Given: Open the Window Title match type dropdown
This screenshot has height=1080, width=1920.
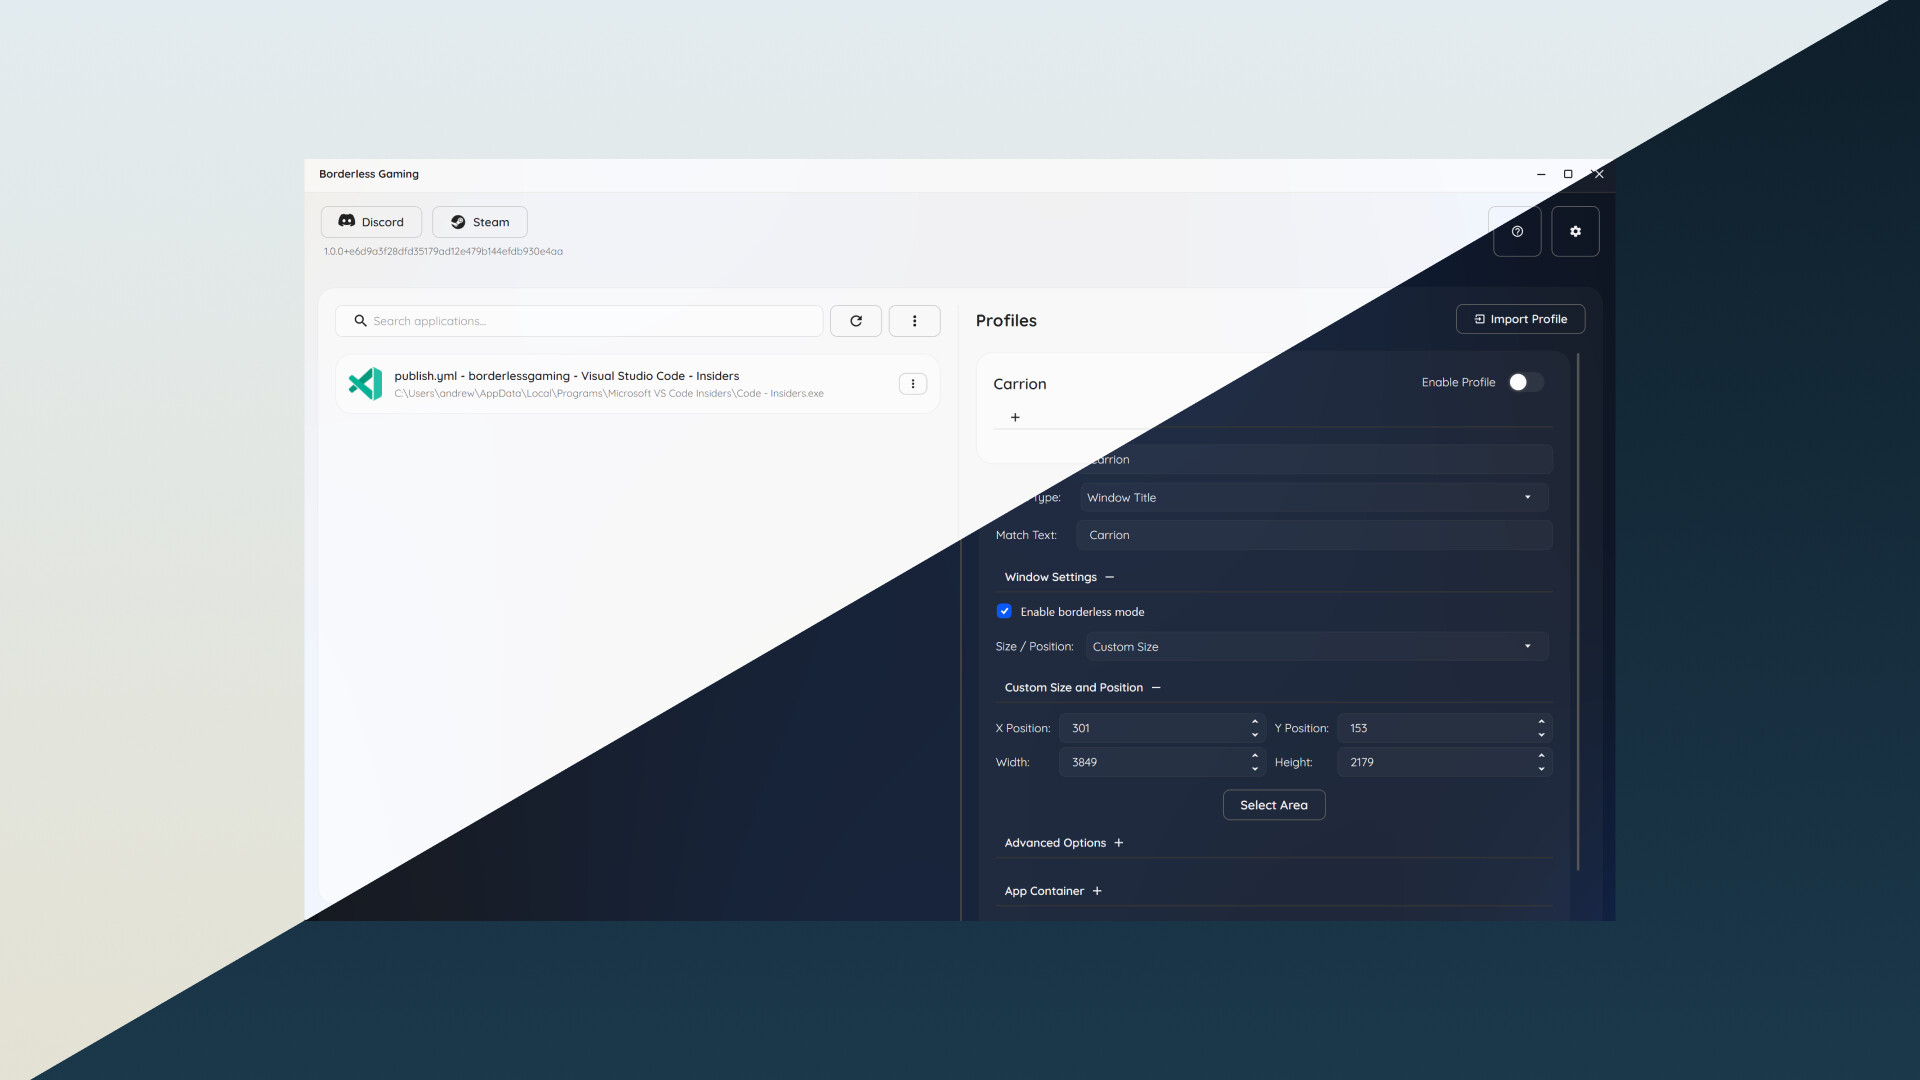Looking at the screenshot, I should (x=1312, y=497).
